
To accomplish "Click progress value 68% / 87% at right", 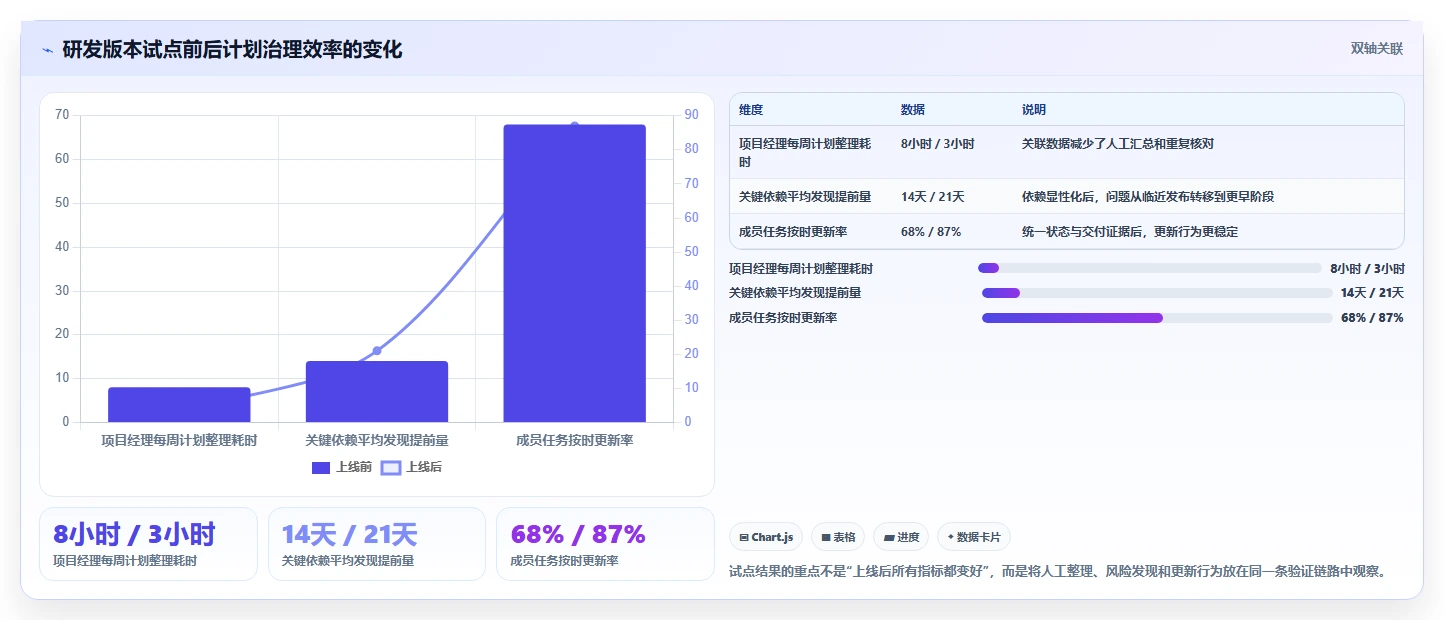I will tap(1372, 318).
